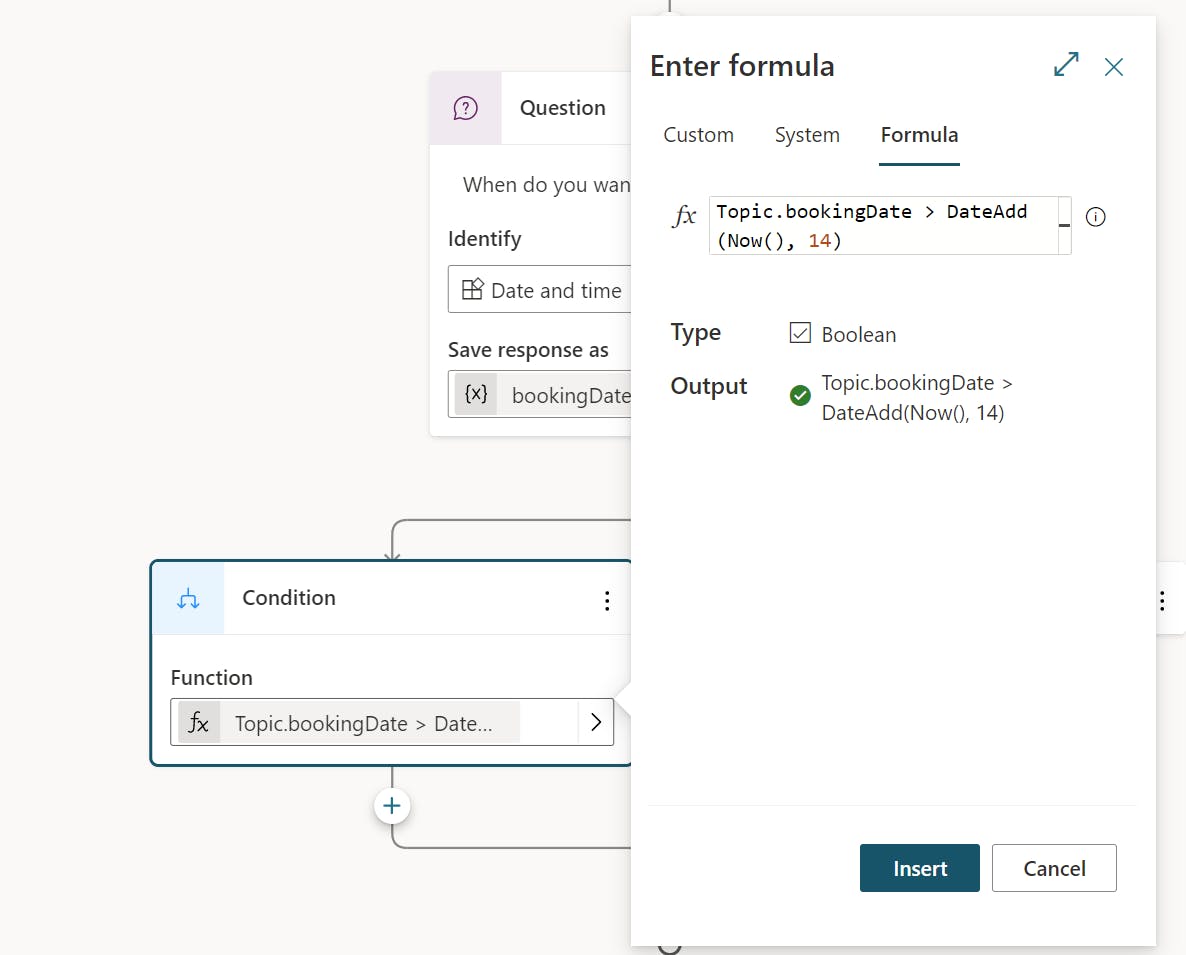Viewport: 1186px width, 955px height.
Task: Select the Formula tab
Action: [x=918, y=135]
